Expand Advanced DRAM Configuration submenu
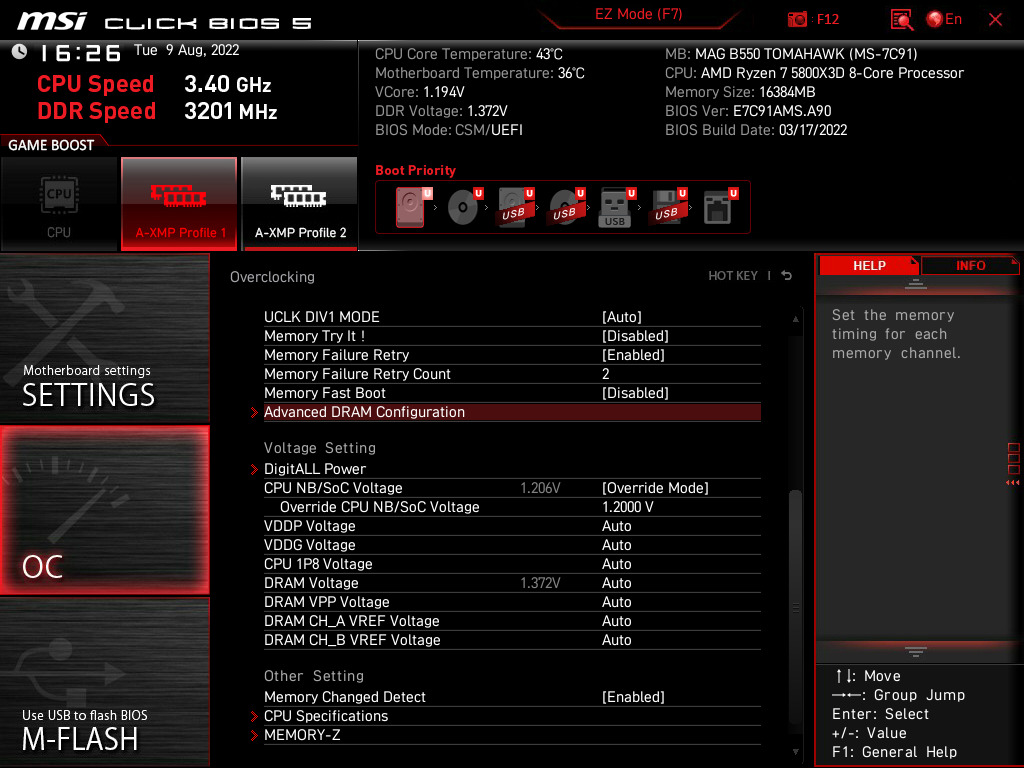This screenshot has height=768, width=1024. pos(364,412)
